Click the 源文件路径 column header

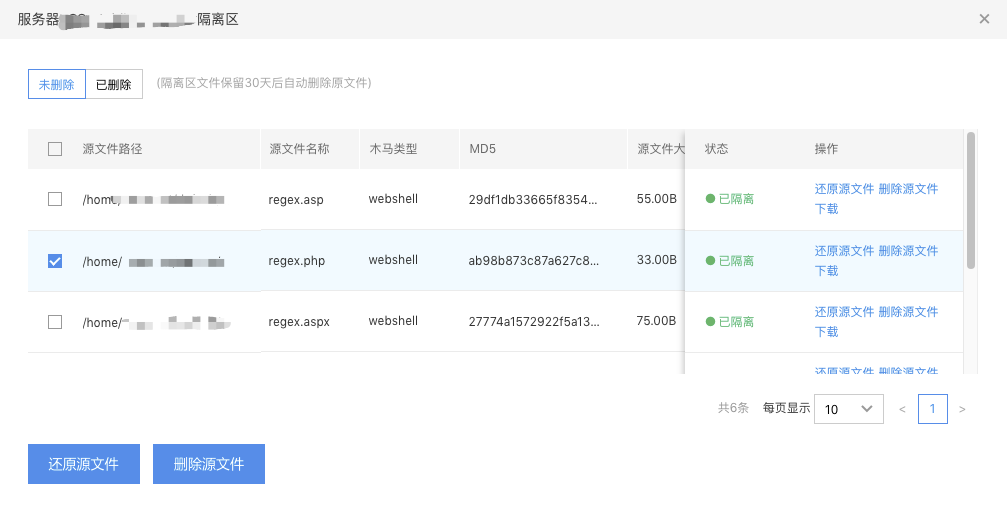(x=112, y=149)
